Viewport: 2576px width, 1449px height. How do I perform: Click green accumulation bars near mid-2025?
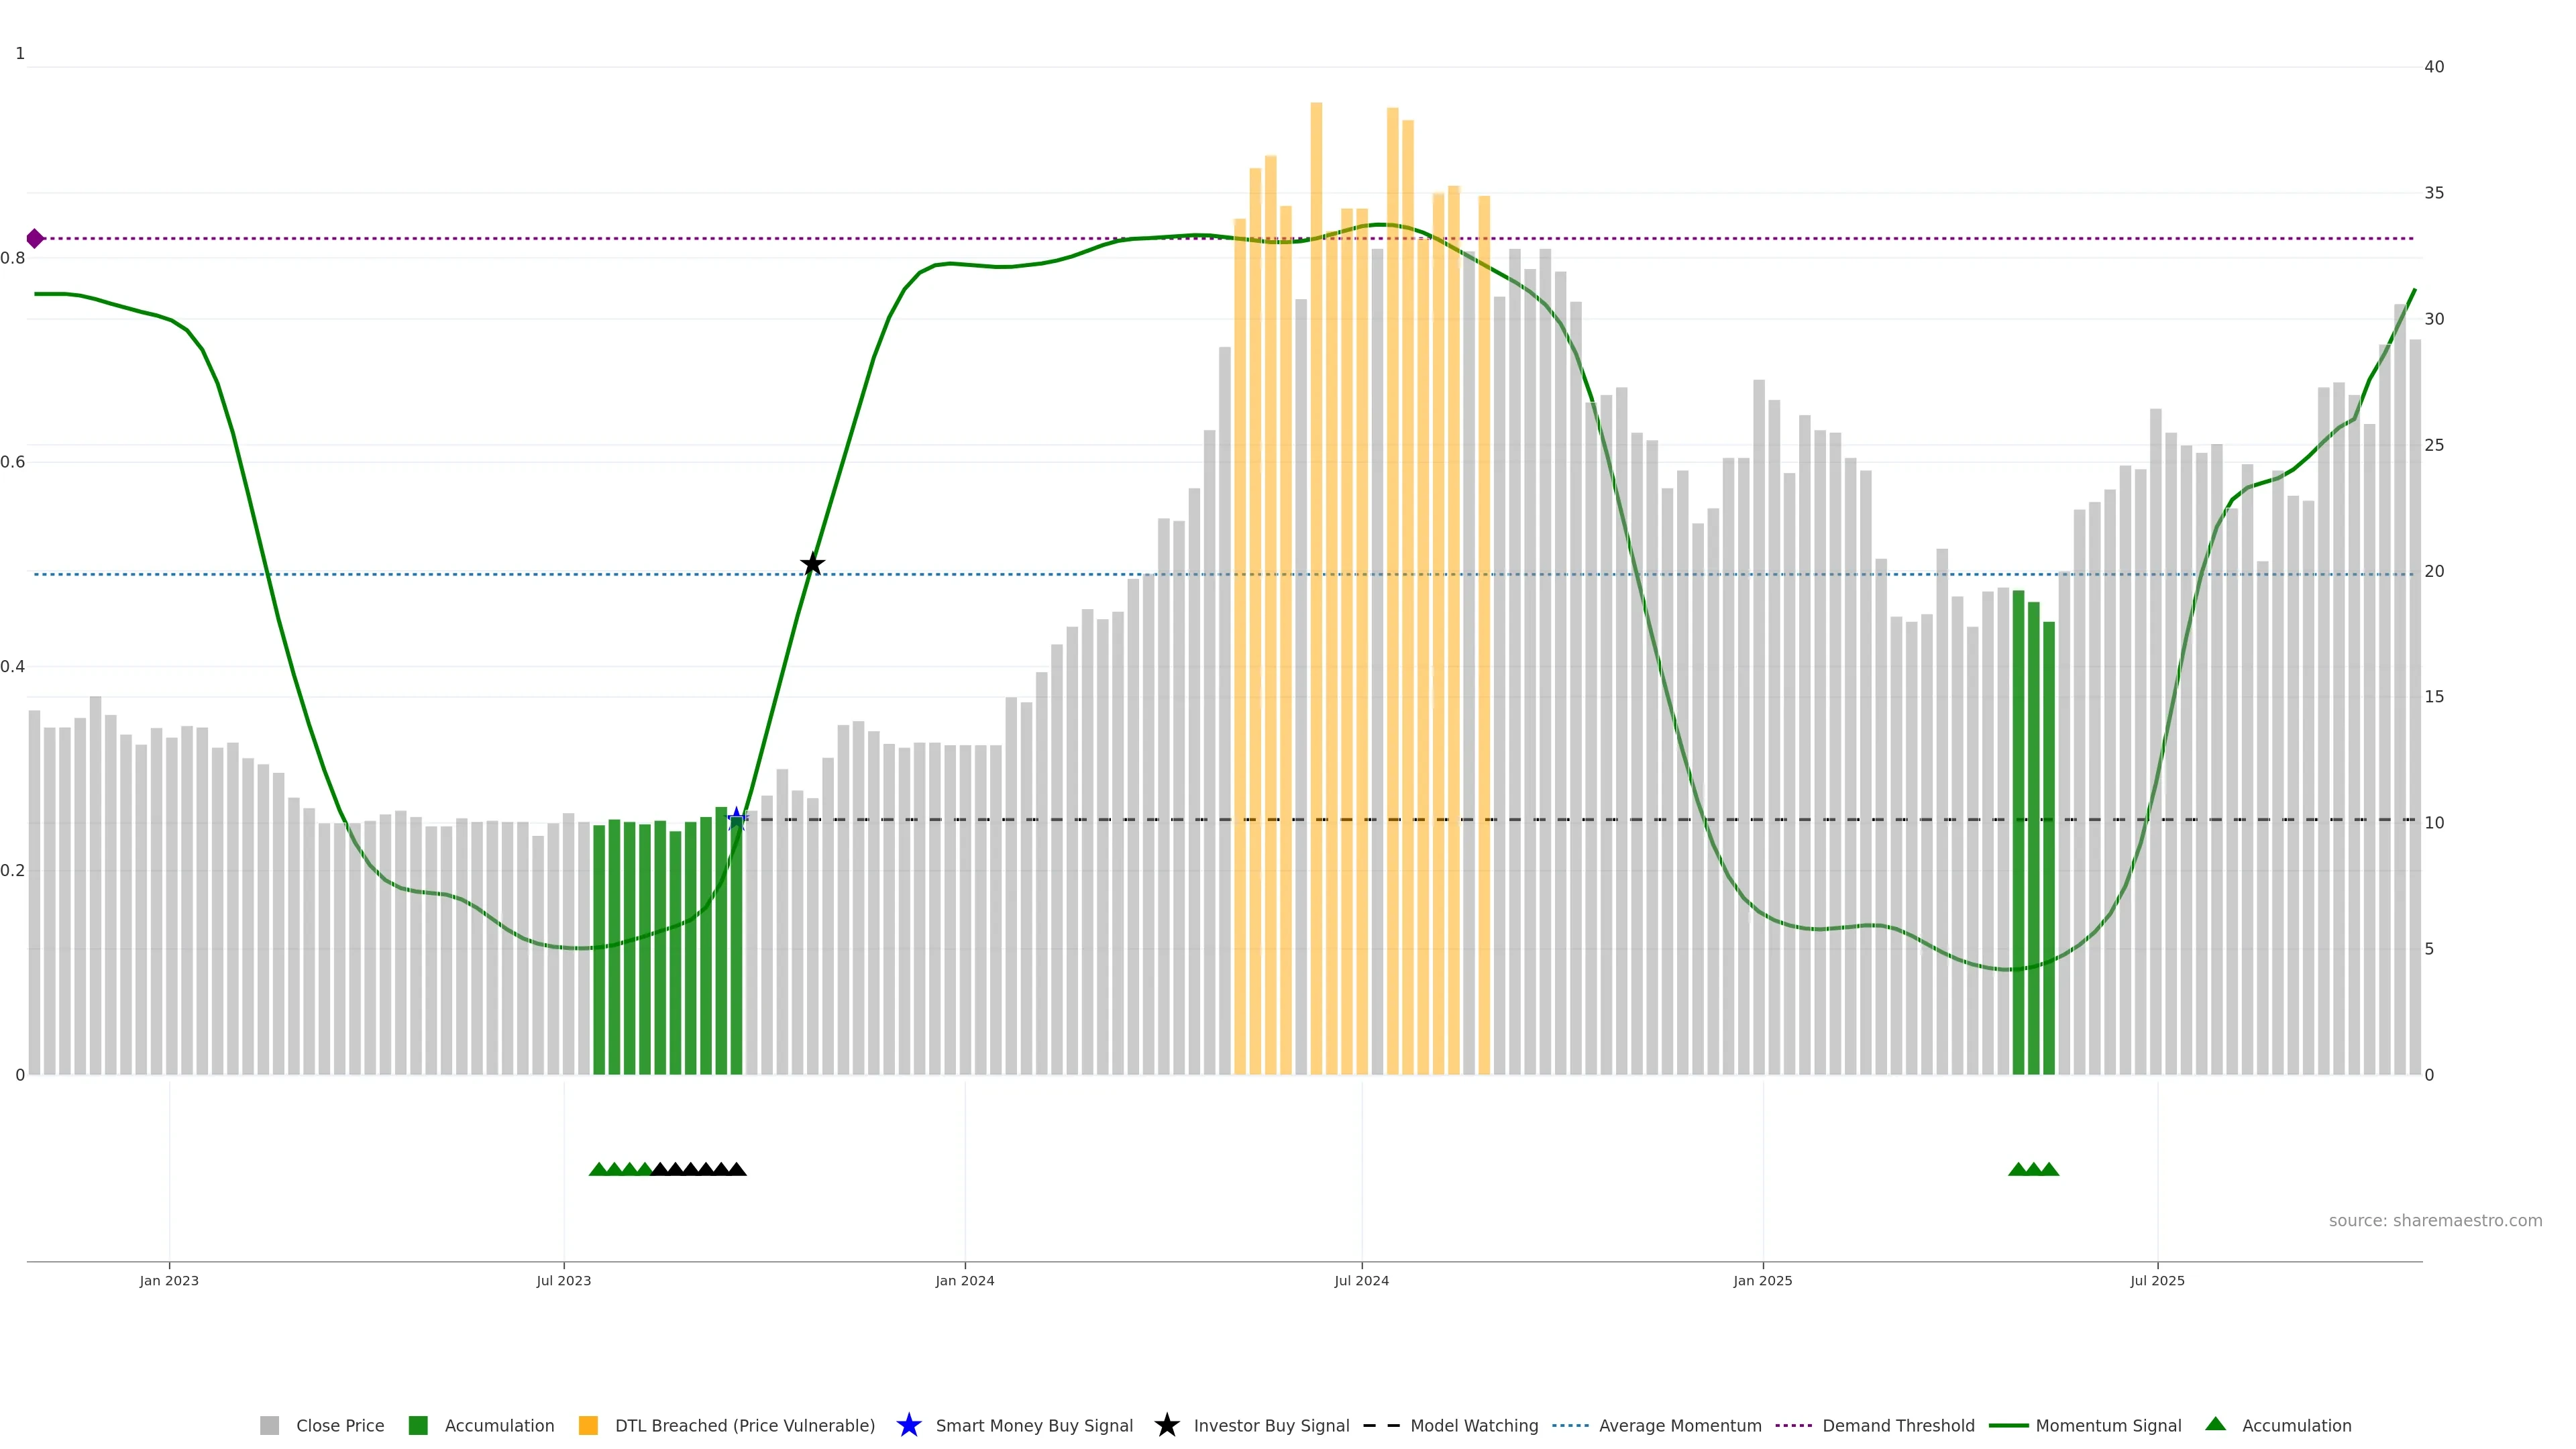click(2033, 850)
